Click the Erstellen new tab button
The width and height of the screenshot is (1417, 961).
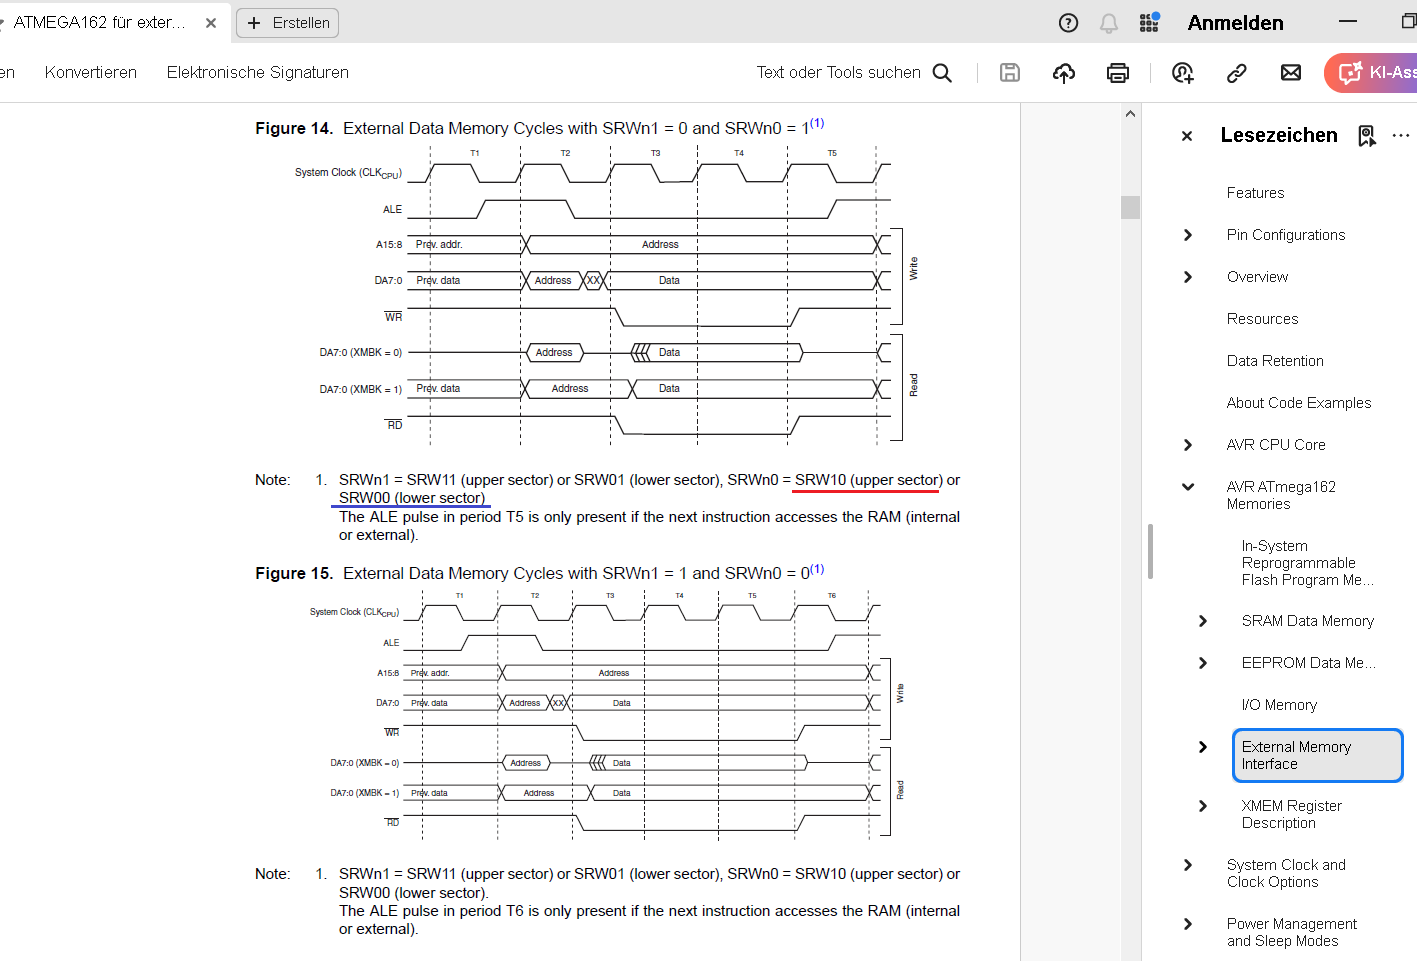288,23
